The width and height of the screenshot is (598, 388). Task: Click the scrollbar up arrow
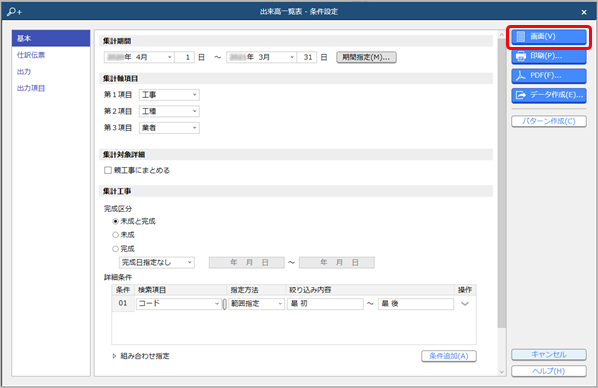[x=502, y=35]
